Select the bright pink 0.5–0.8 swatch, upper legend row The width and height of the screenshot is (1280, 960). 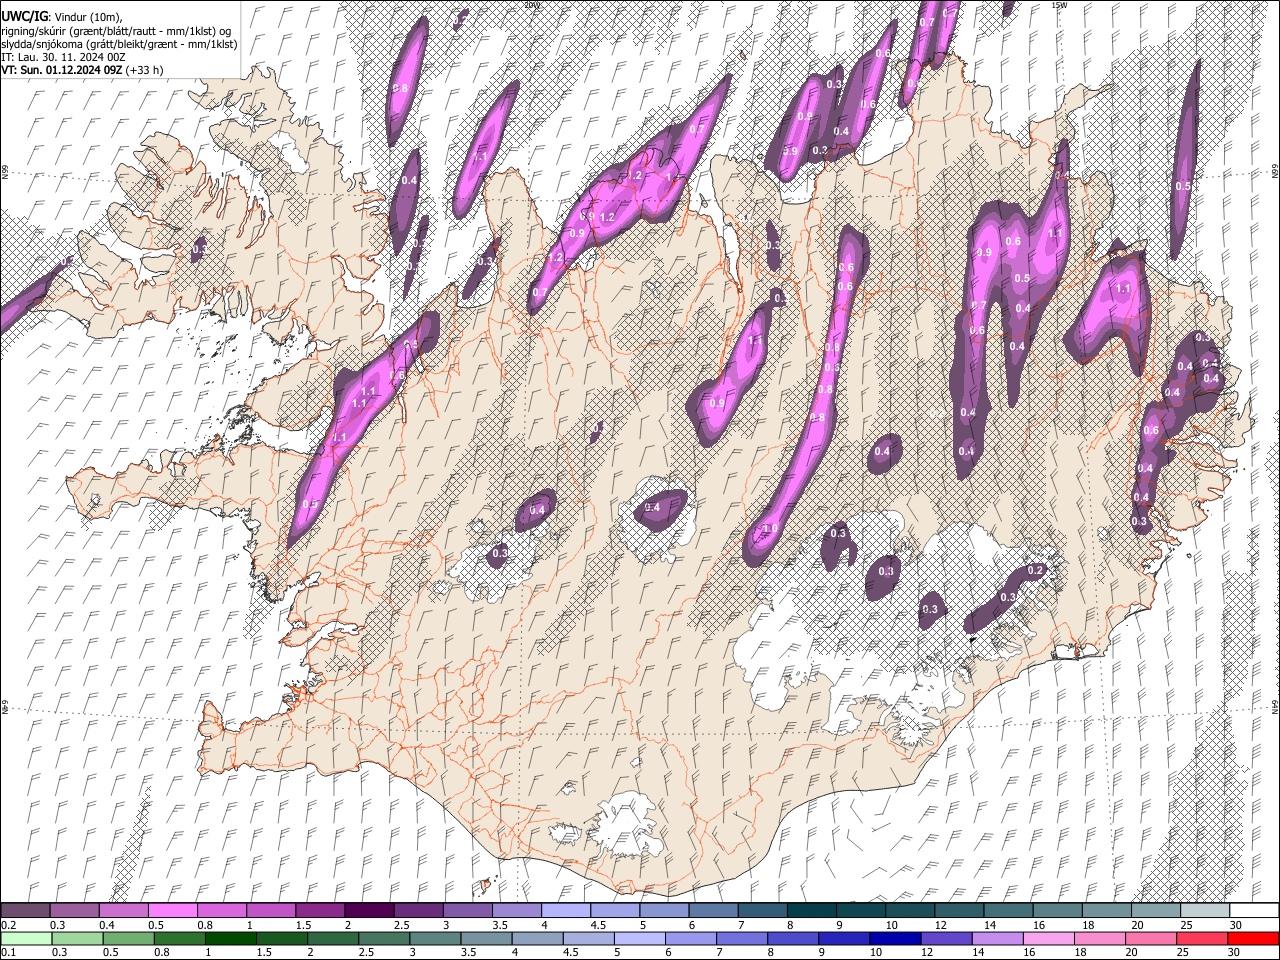(172, 911)
